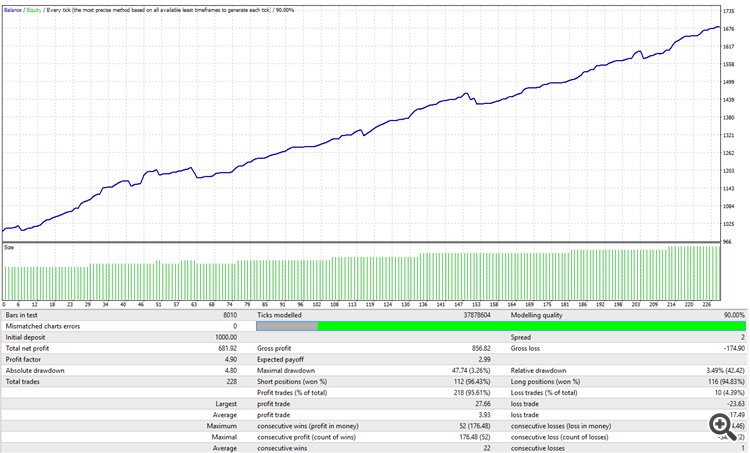Screen dimensions: 750x453
Task: Select the bars in test value 8010
Action: pos(230,315)
